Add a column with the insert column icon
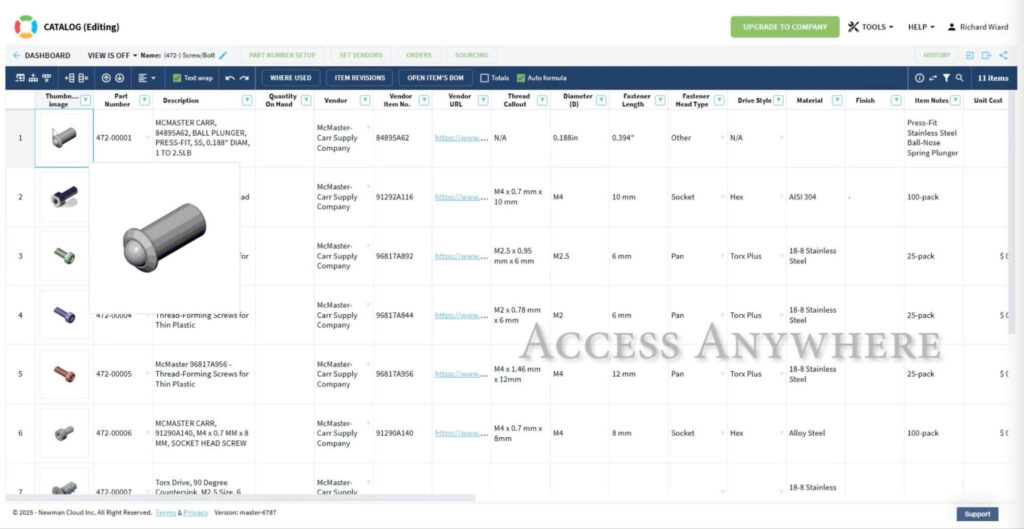Image resolution: width=1024 pixels, height=529 pixels. (x=70, y=78)
